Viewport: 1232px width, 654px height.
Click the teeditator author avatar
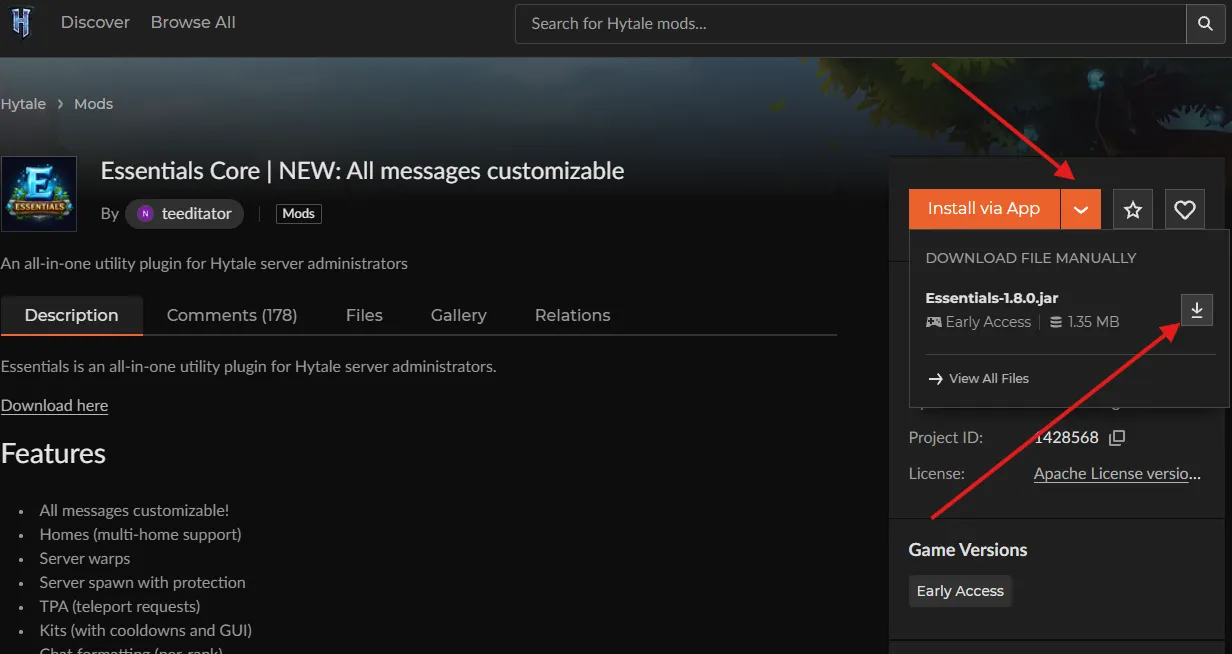click(146, 213)
